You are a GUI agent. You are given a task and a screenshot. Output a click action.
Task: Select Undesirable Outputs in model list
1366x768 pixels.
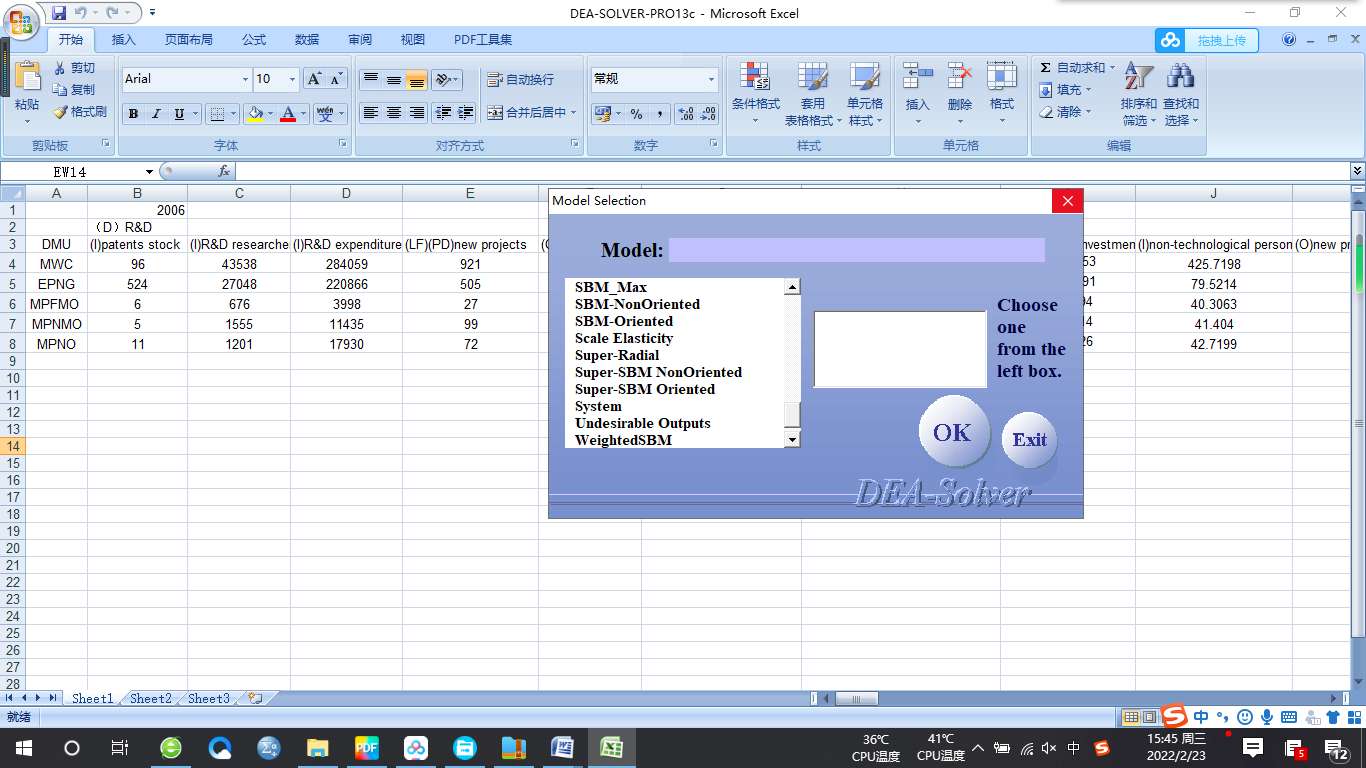(643, 423)
